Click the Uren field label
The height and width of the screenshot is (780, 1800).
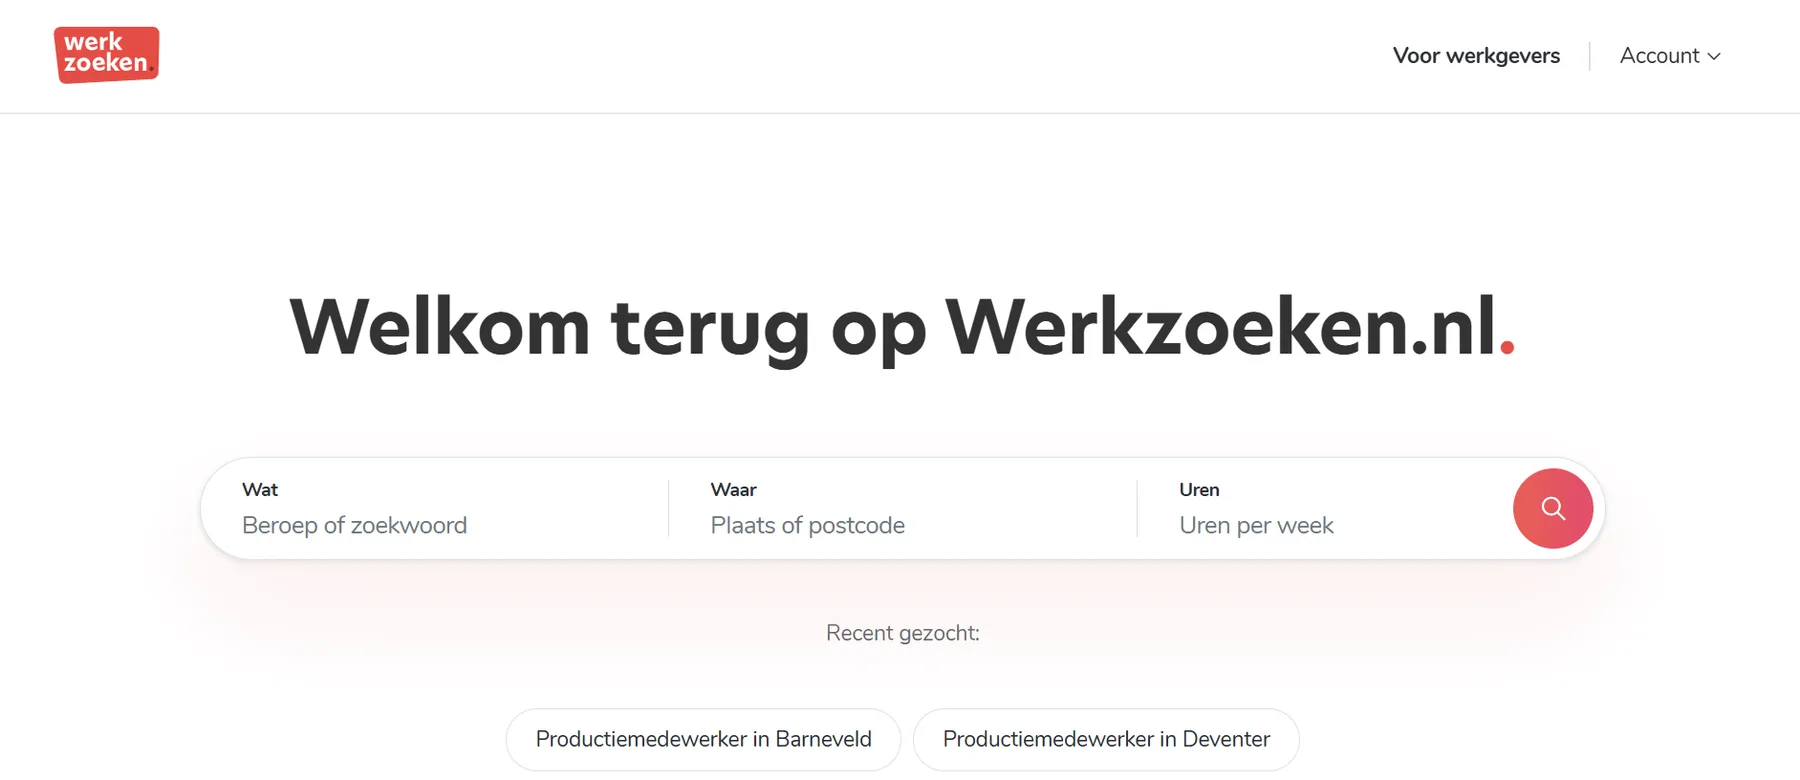[1199, 490]
